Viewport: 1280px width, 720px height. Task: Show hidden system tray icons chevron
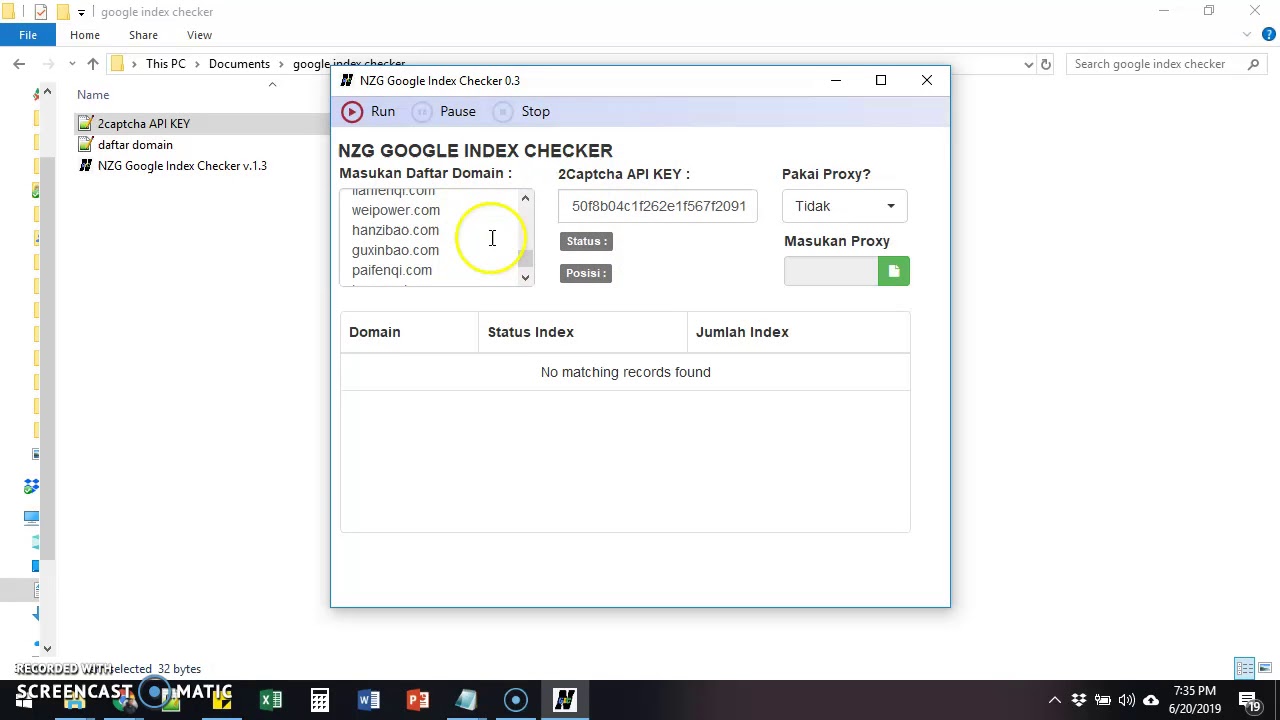coord(1055,700)
